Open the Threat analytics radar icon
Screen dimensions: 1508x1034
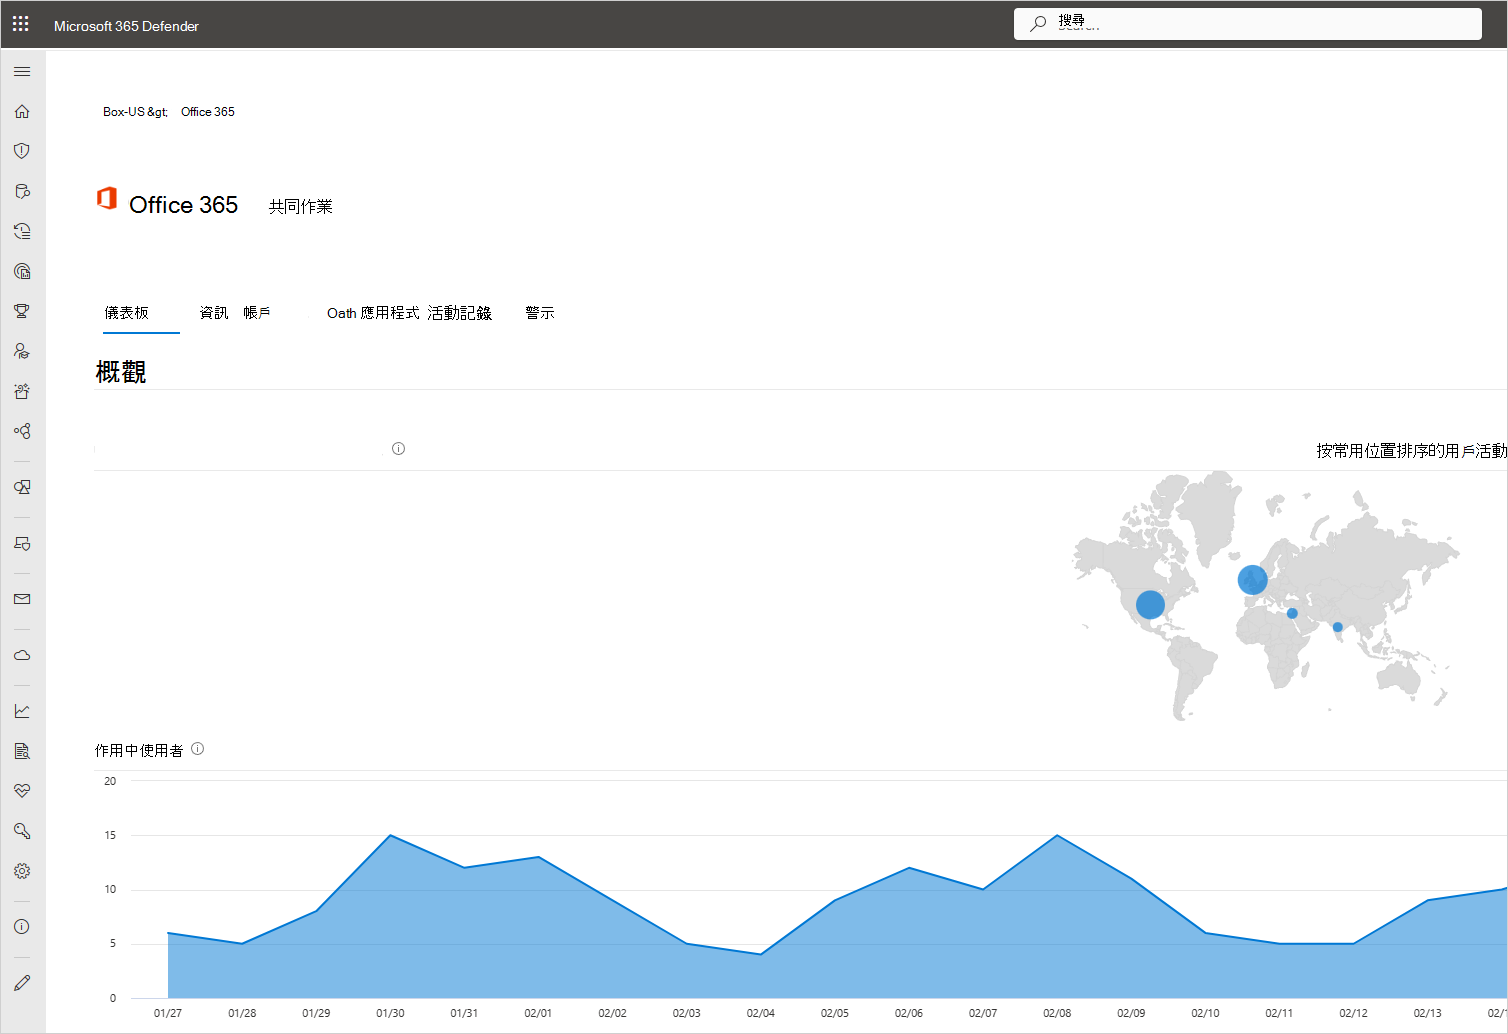click(22, 271)
